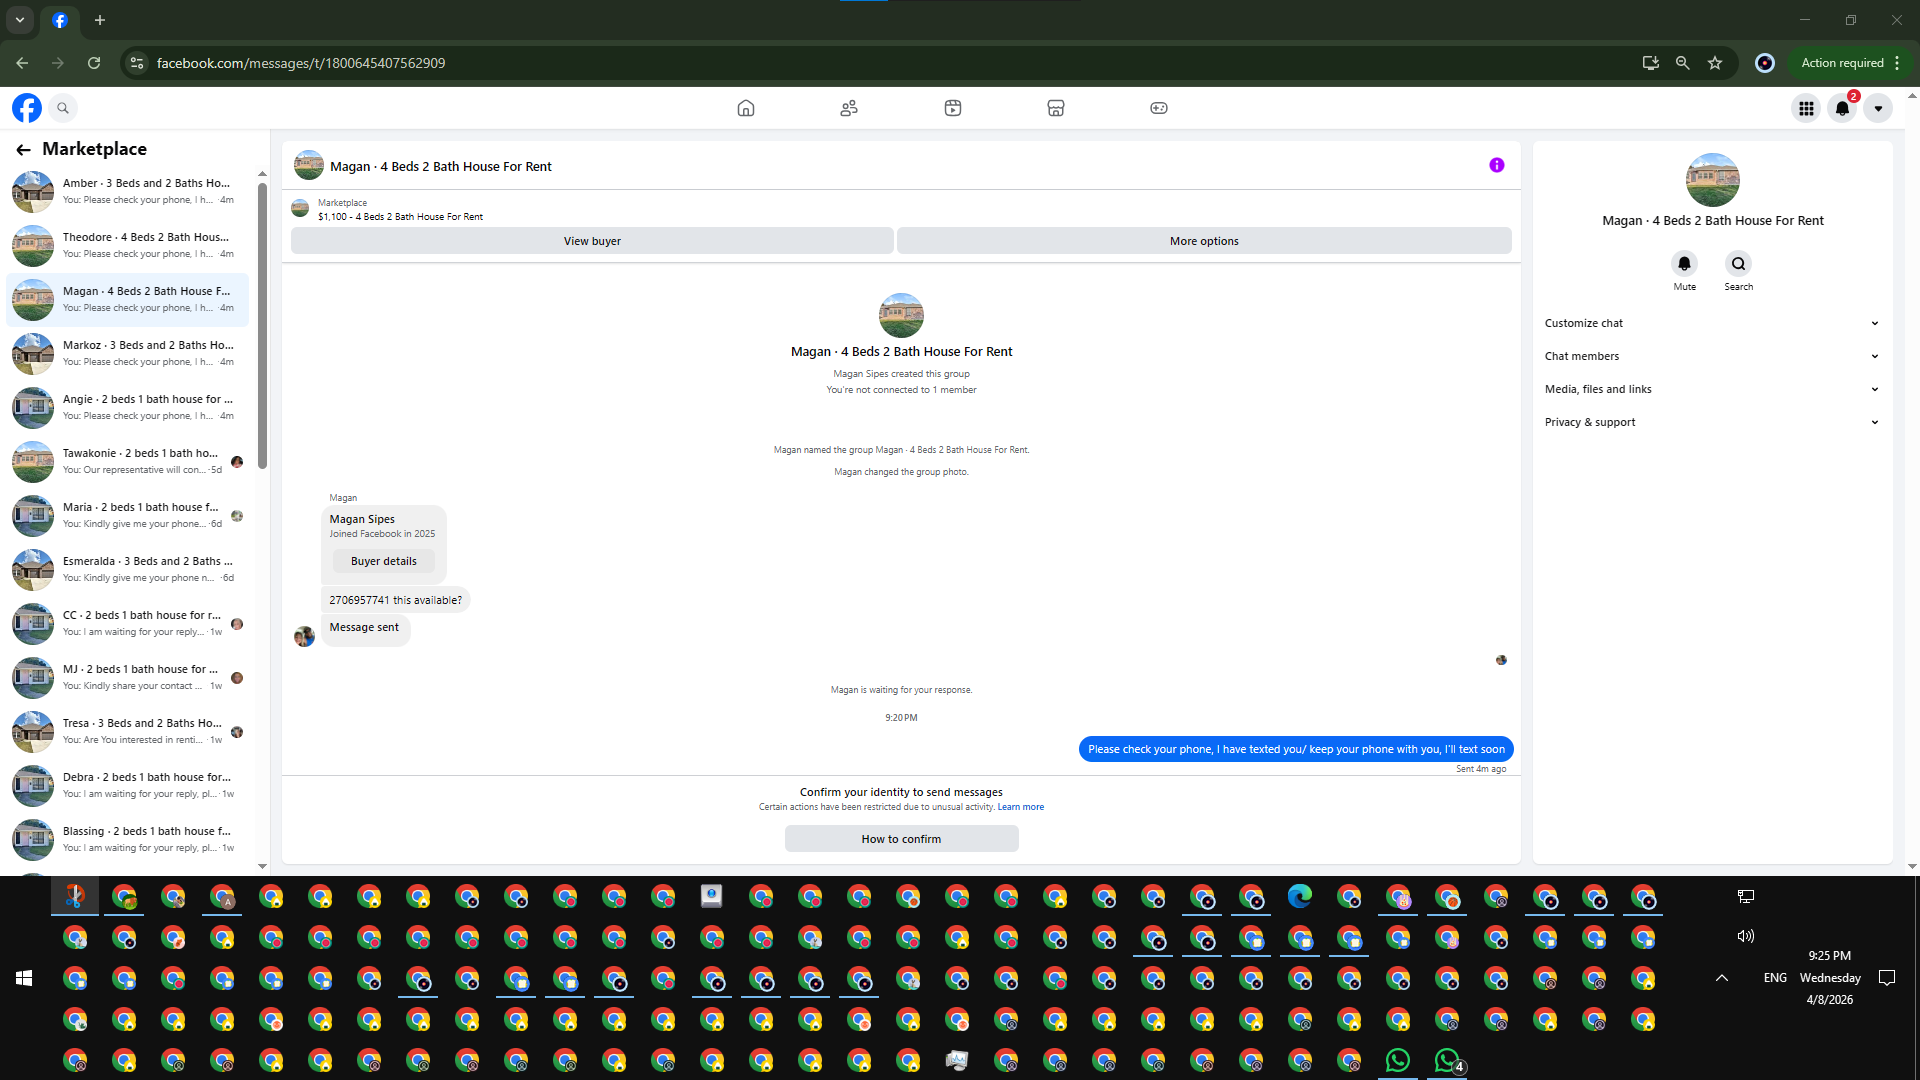Click the View buyer button
Image resolution: width=1920 pixels, height=1080 pixels.
click(x=592, y=241)
